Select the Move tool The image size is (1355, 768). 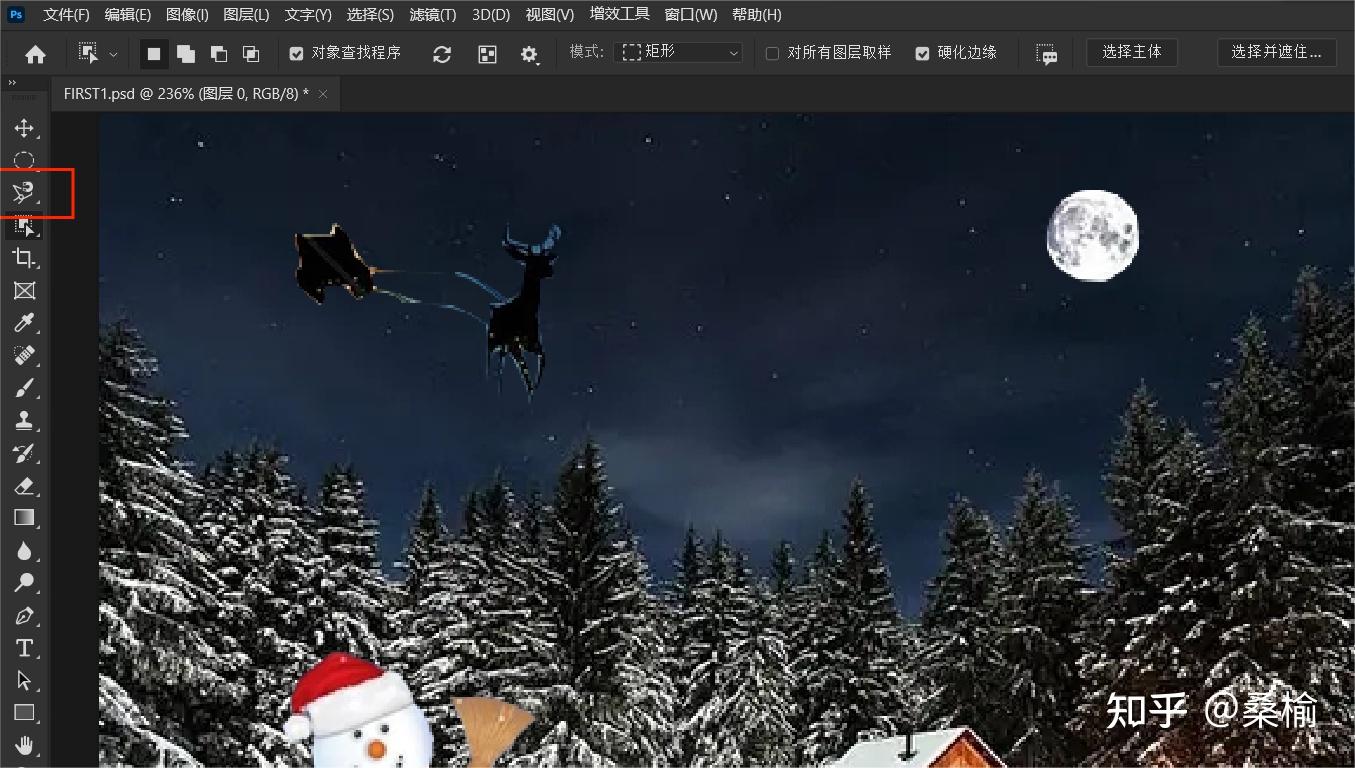click(x=24, y=128)
